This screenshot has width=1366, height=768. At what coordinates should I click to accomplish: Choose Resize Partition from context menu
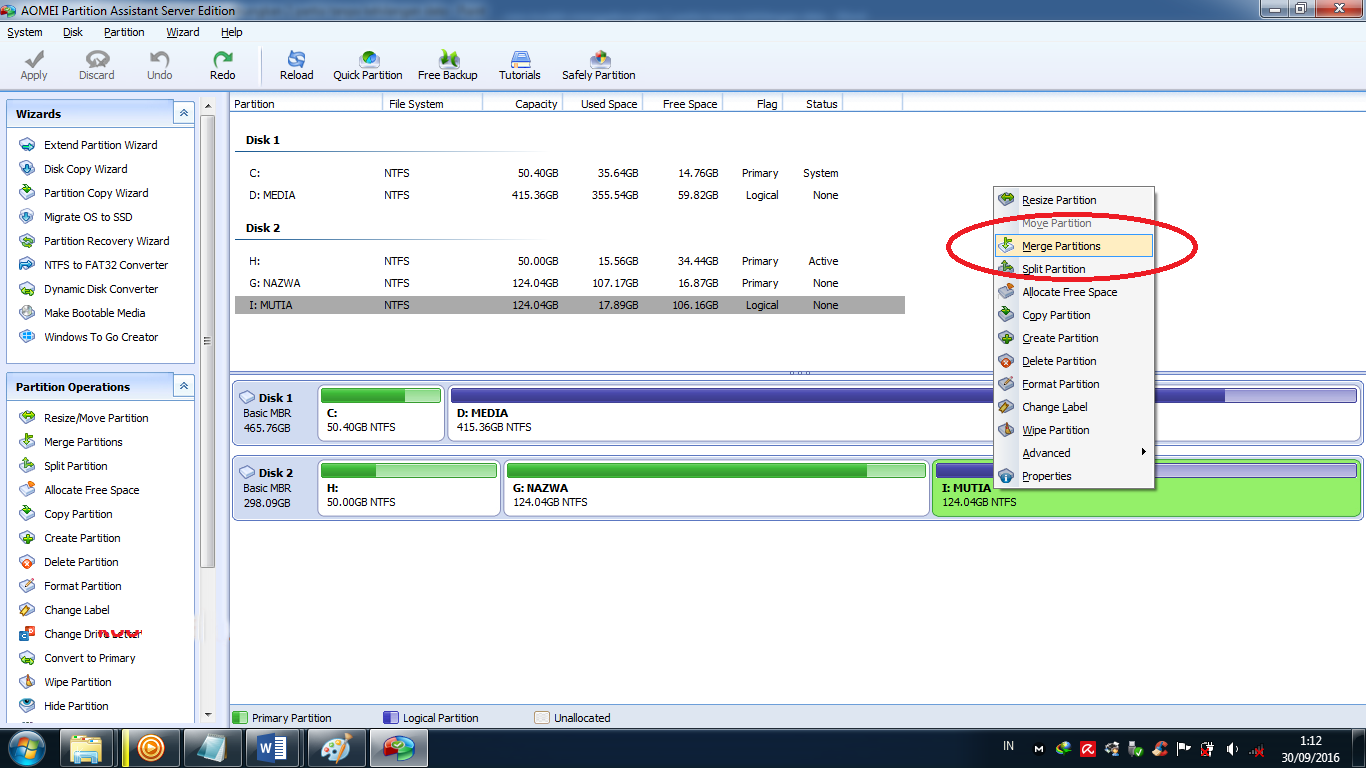(1075, 200)
